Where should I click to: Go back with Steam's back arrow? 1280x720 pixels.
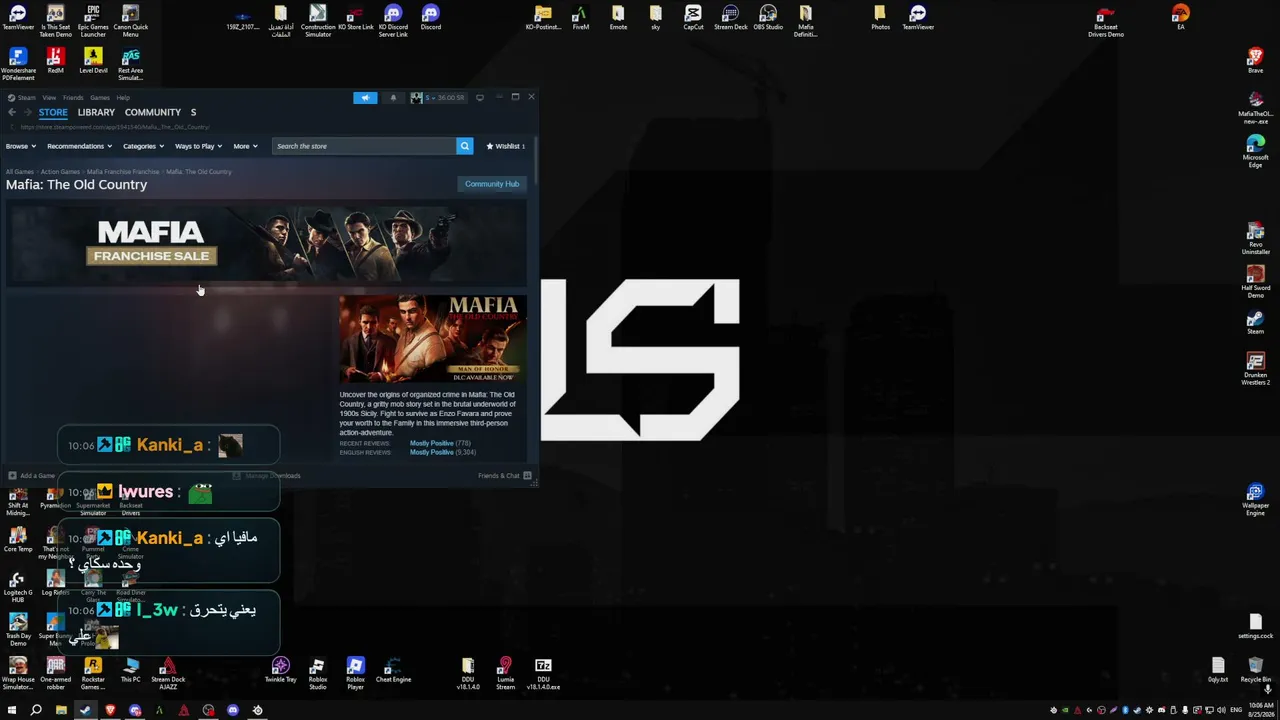click(x=11, y=112)
